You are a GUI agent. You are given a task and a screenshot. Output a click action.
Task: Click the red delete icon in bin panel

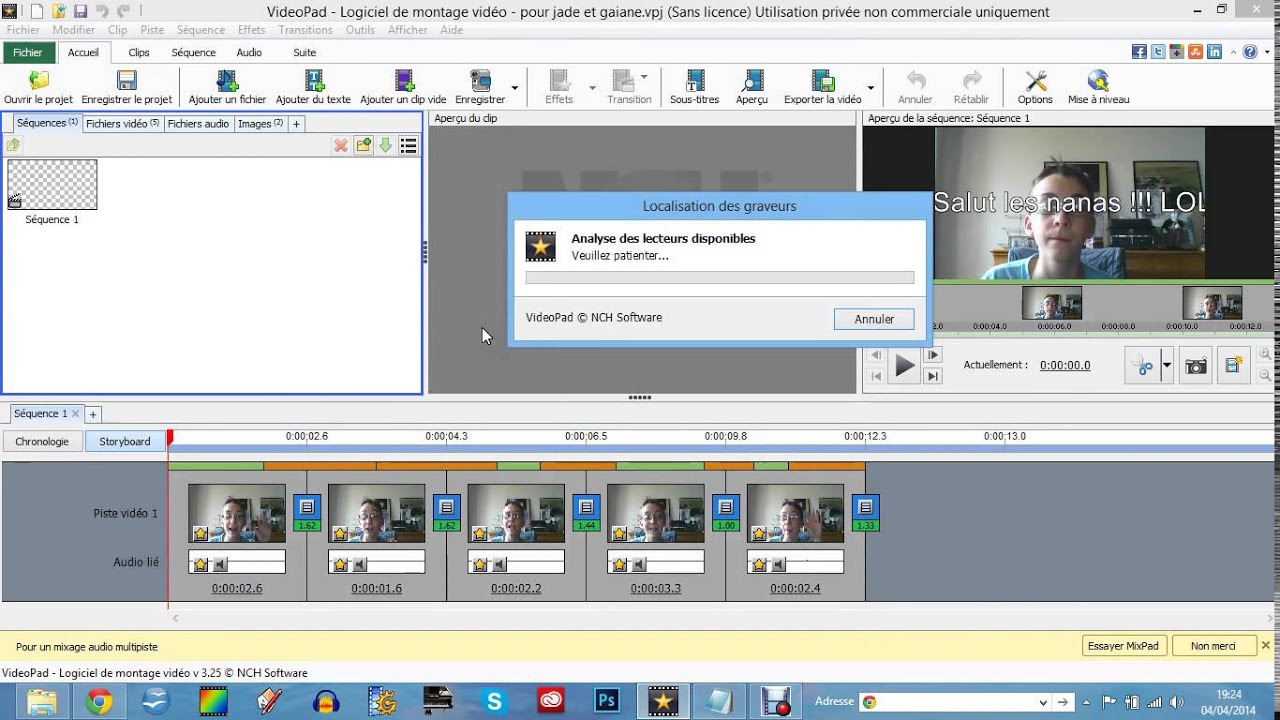point(341,146)
